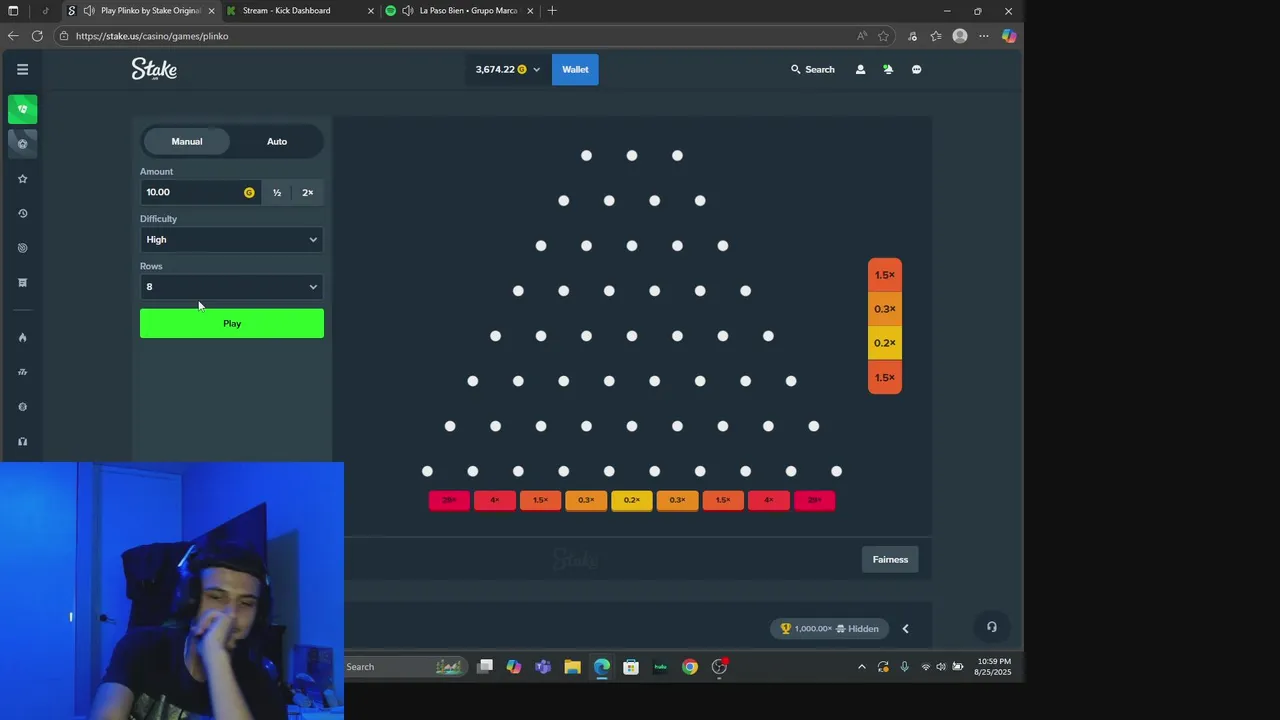Screen dimensions: 1280x720
Task: Open Challenges target icon in sidebar
Action: pyautogui.click(x=22, y=248)
